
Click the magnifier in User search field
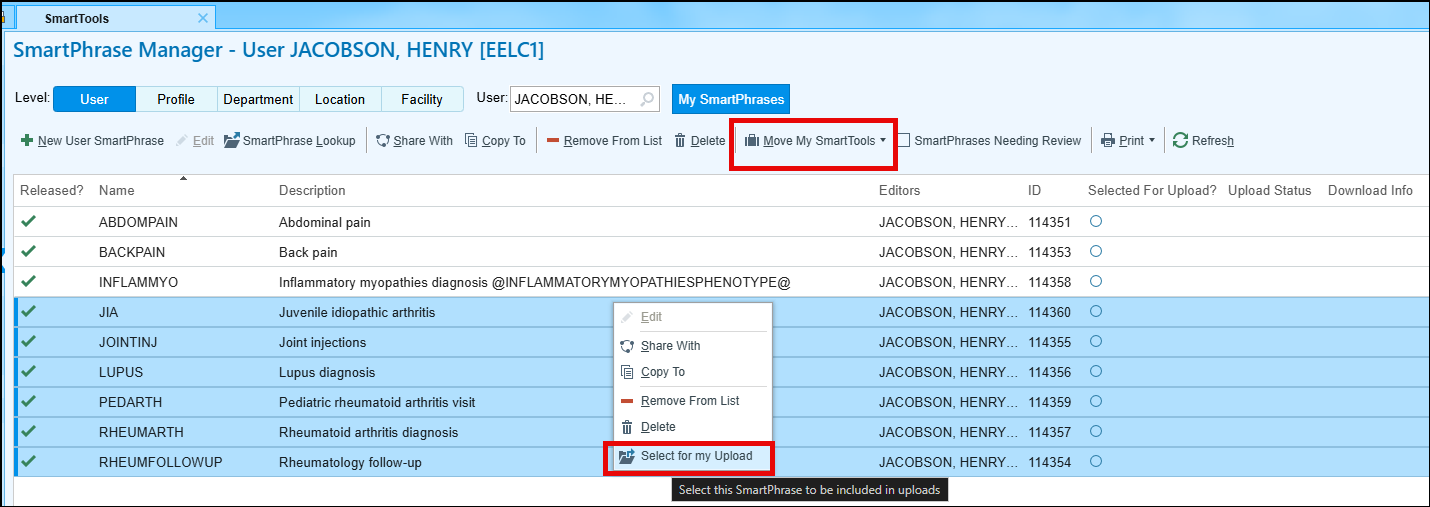[x=648, y=99]
